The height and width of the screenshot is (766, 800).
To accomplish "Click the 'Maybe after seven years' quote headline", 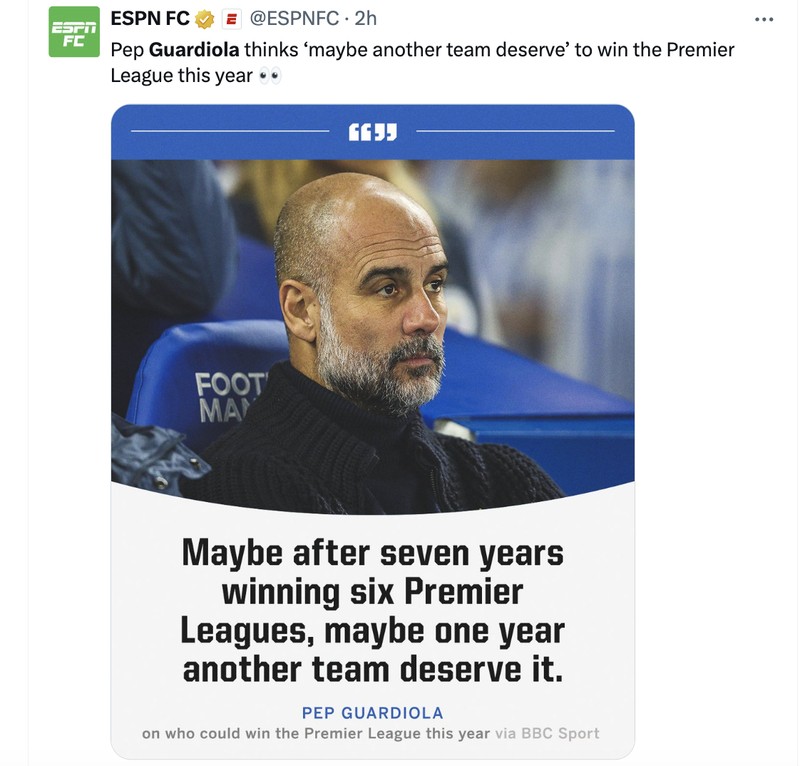I will (x=372, y=553).
